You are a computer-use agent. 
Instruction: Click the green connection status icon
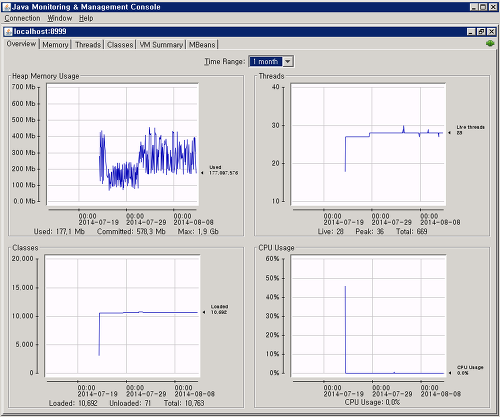tap(490, 43)
